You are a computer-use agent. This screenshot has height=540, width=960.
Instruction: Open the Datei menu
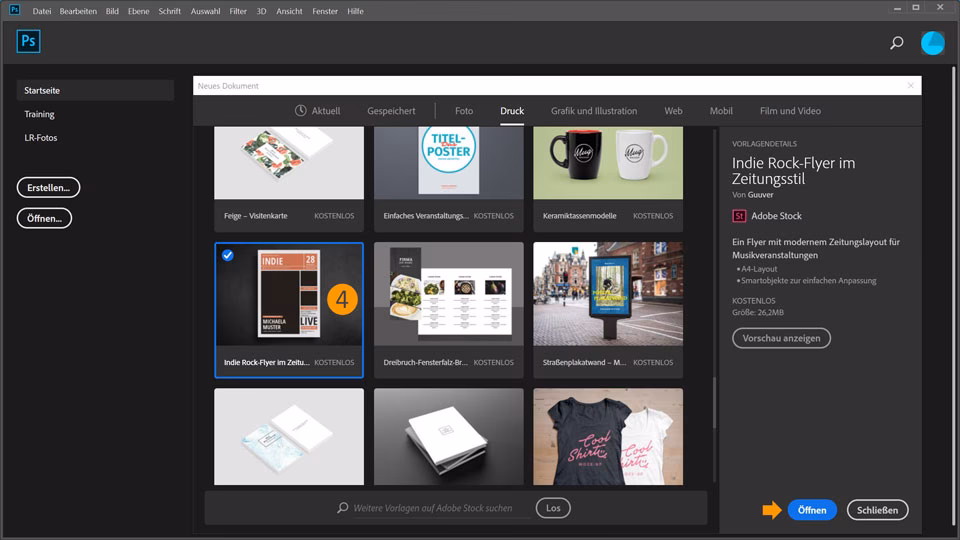coord(42,11)
